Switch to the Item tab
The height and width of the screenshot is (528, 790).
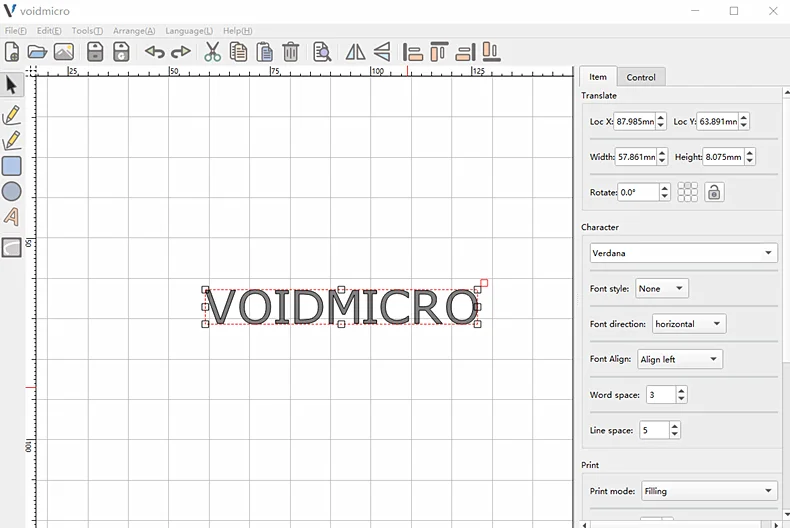pyautogui.click(x=598, y=77)
